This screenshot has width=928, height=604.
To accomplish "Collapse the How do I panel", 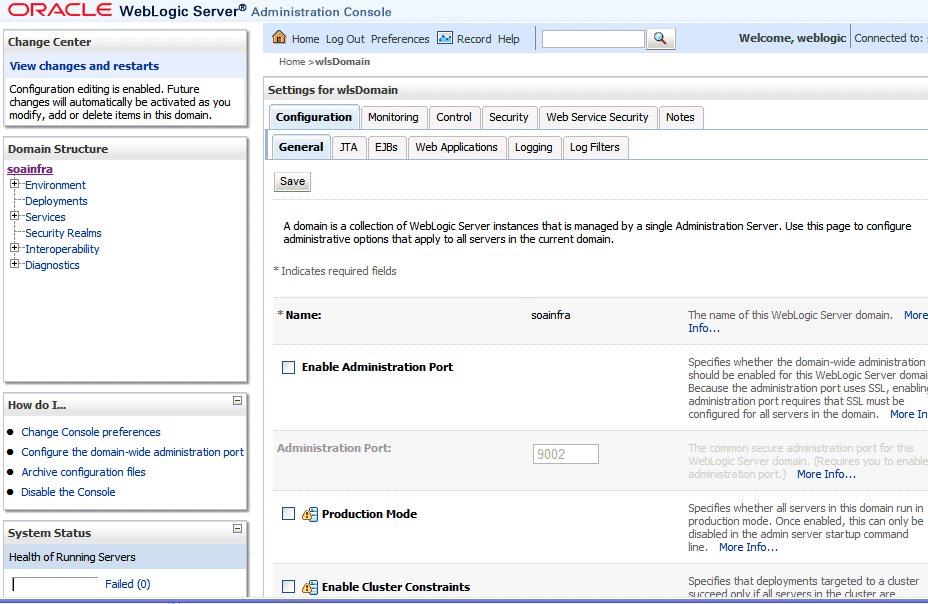I will (237, 400).
